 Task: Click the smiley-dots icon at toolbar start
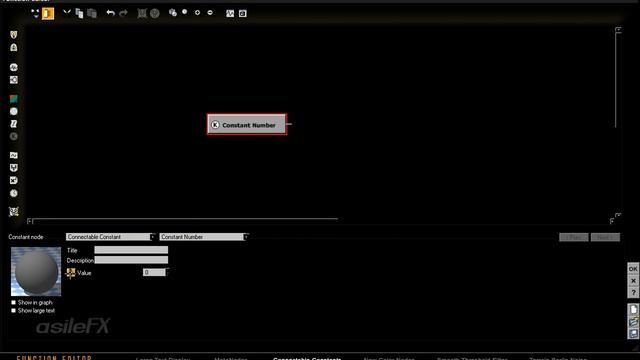35,13
